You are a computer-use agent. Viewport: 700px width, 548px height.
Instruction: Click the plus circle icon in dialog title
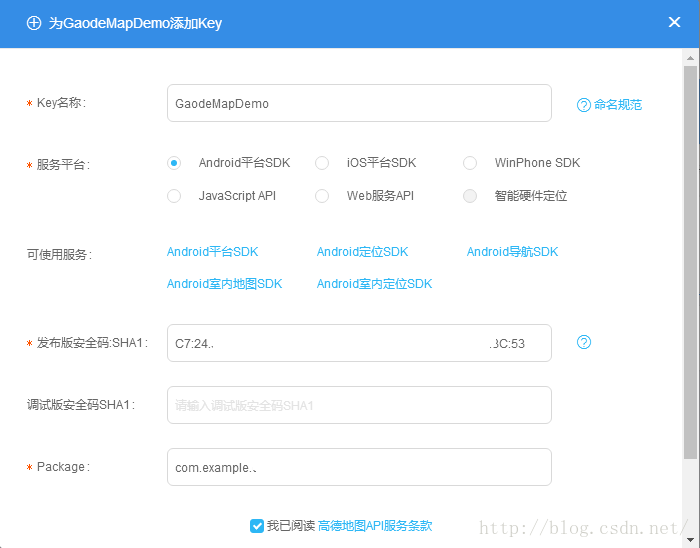click(34, 23)
